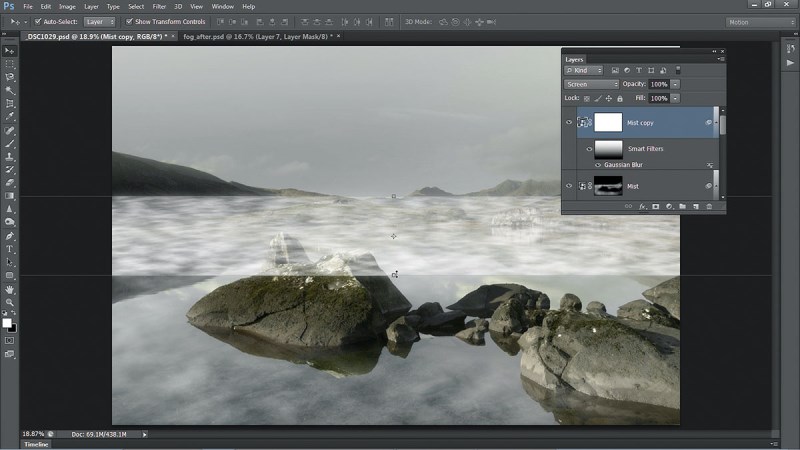Image resolution: width=800 pixels, height=450 pixels.
Task: Open the Filter menu
Action: (159, 7)
